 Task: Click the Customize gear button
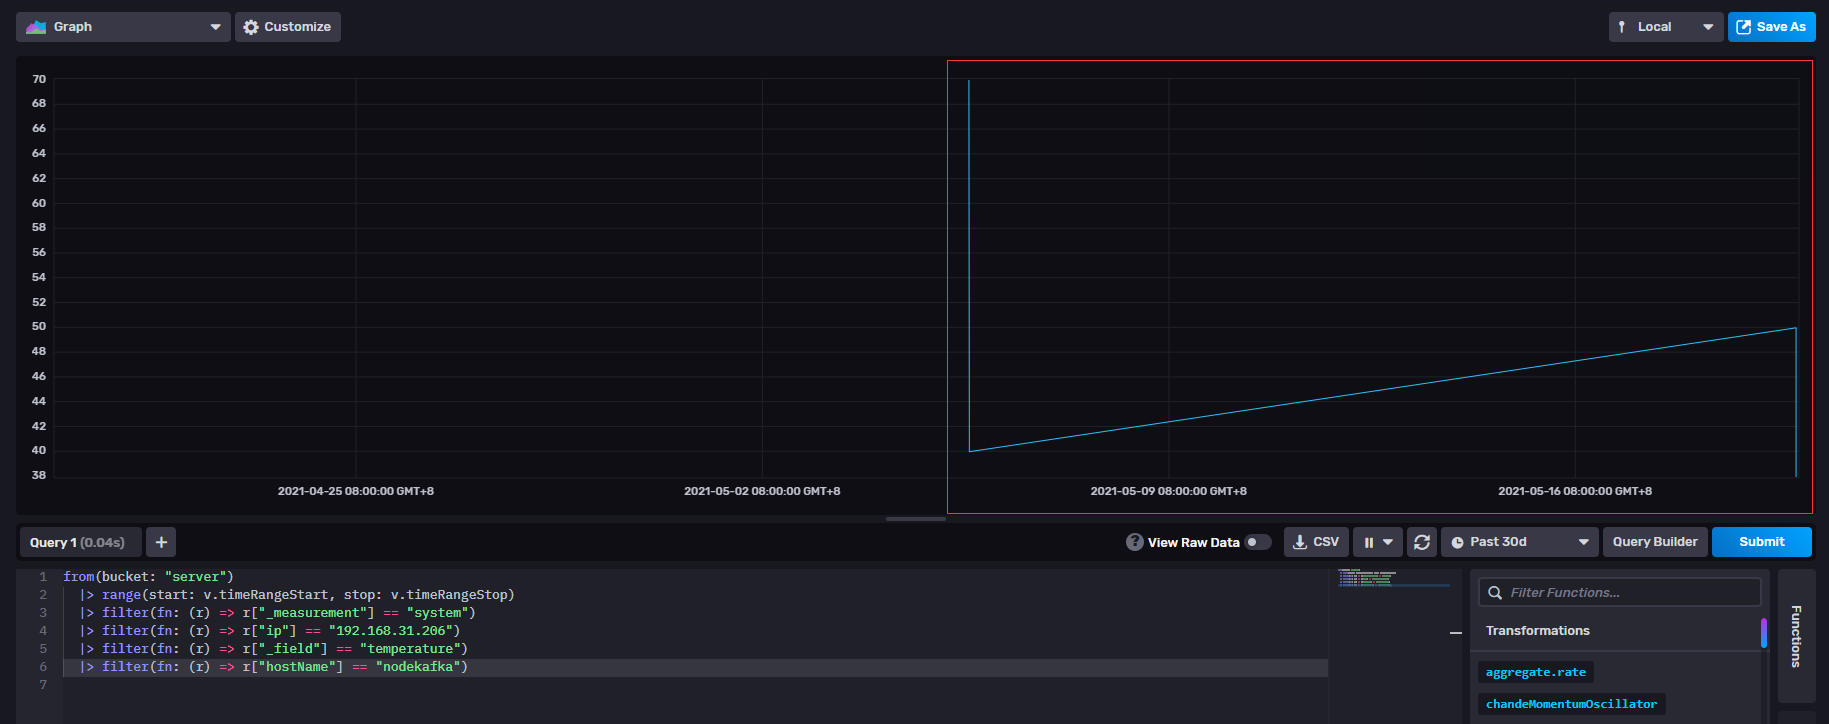(287, 27)
